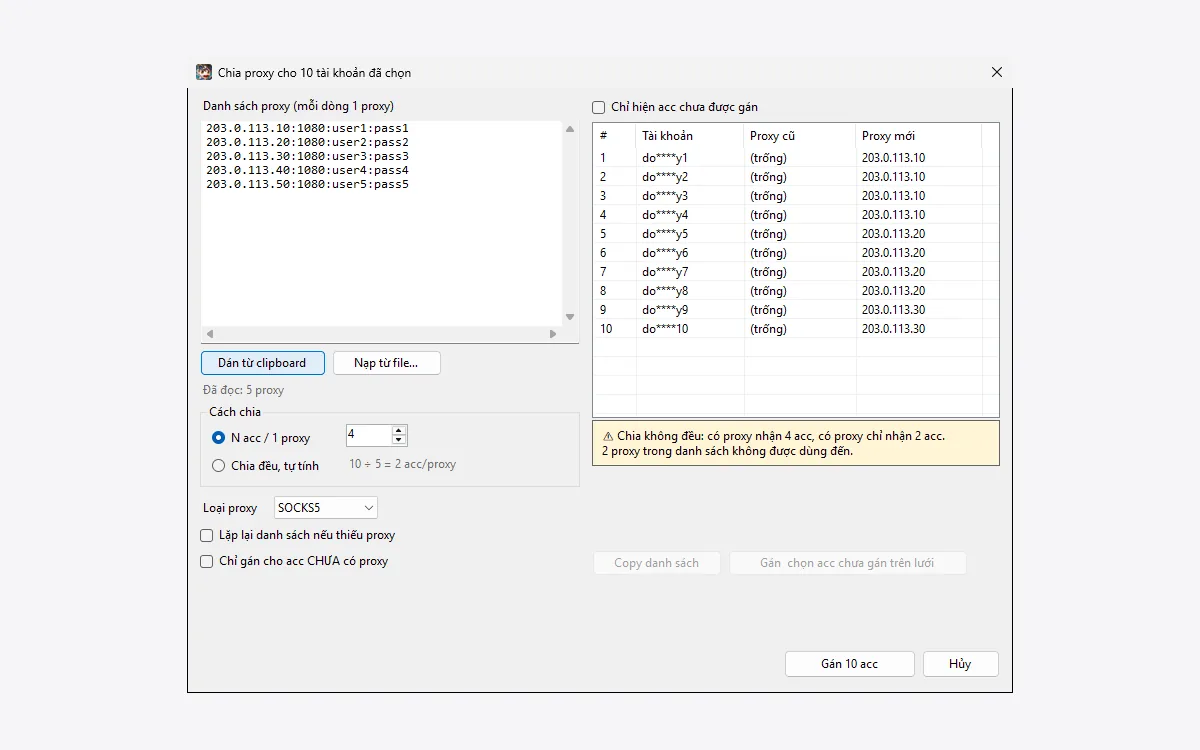Click the proxy list horizontal scroll left arrow

click(x=210, y=334)
